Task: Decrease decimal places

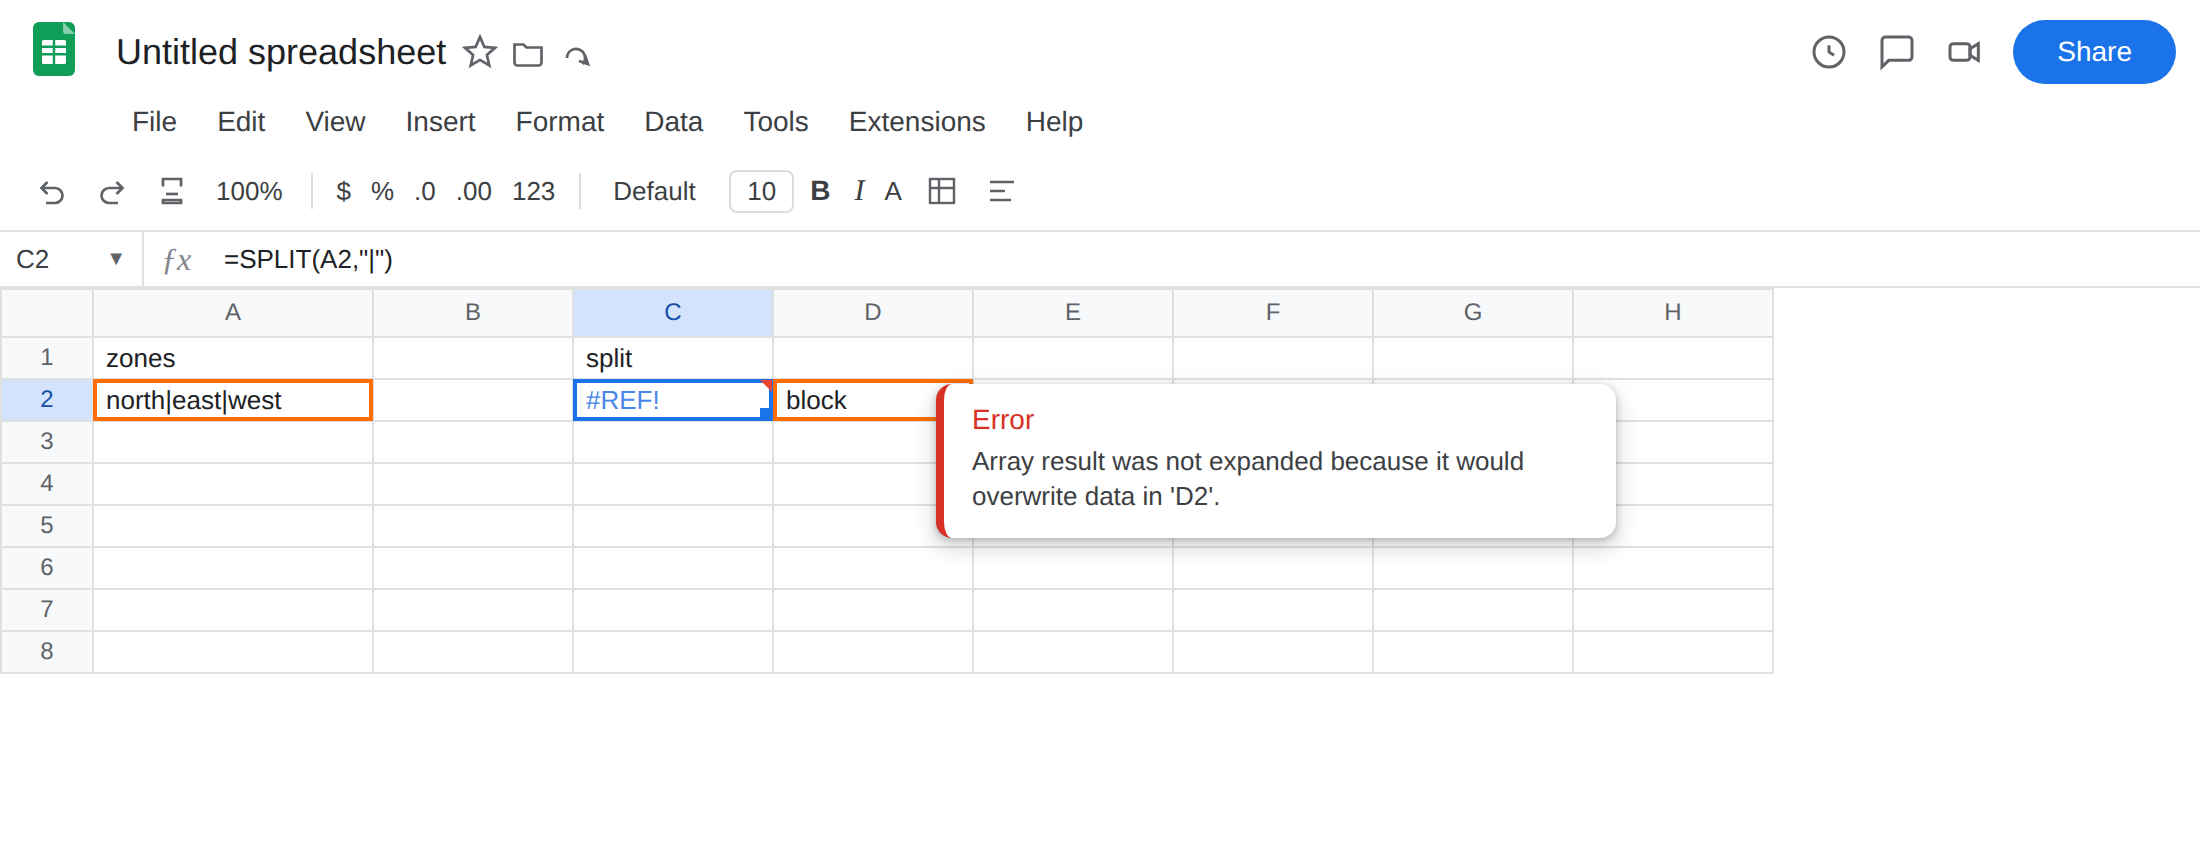Action: pos(425,191)
